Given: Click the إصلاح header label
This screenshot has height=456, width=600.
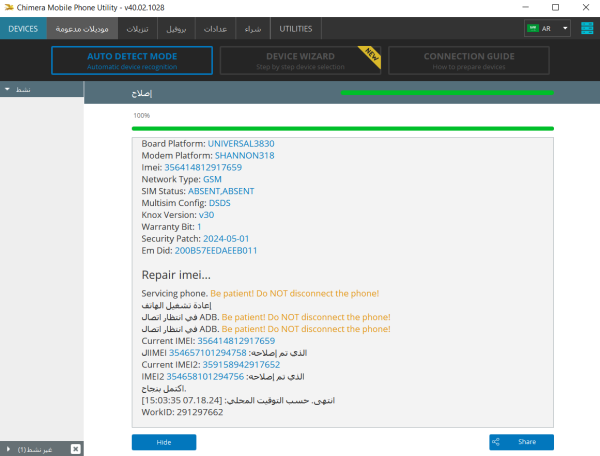Looking at the screenshot, I should pyautogui.click(x=142, y=93).
